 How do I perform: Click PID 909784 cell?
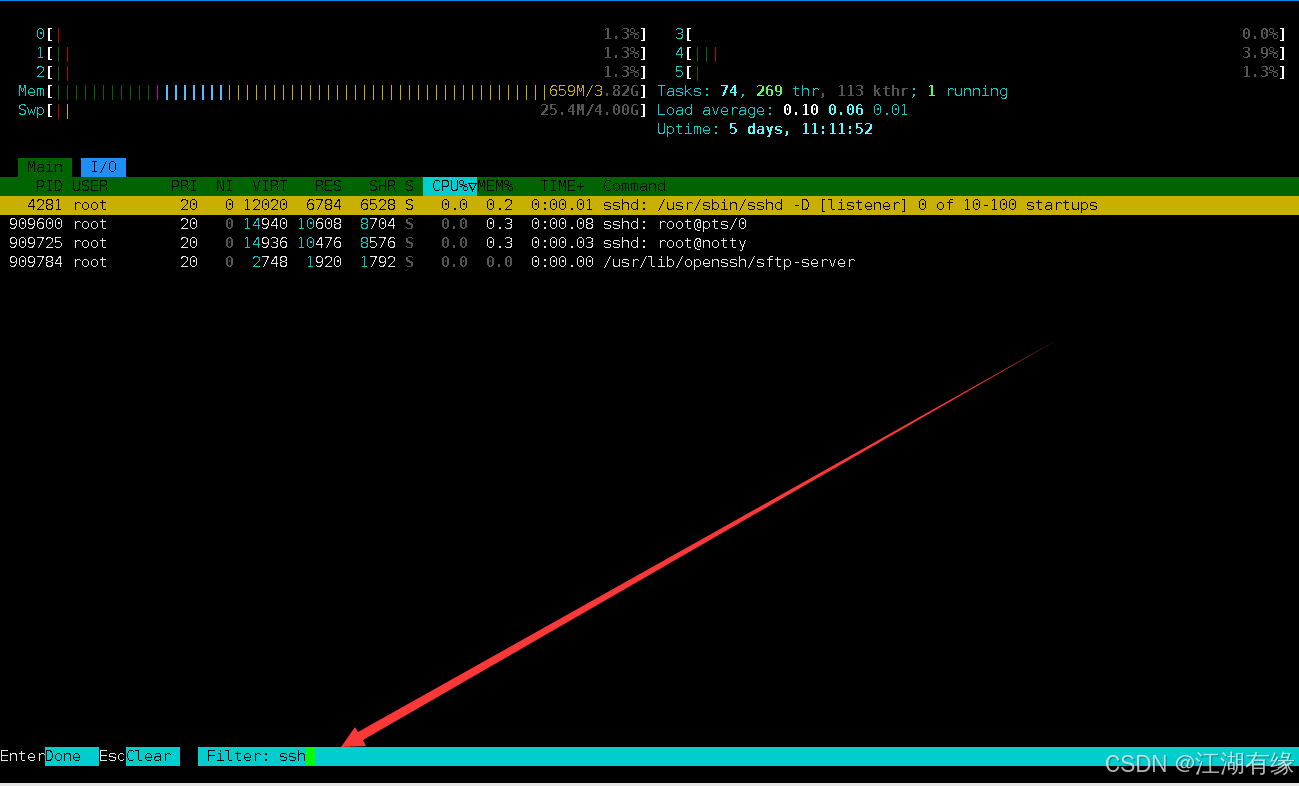click(35, 262)
